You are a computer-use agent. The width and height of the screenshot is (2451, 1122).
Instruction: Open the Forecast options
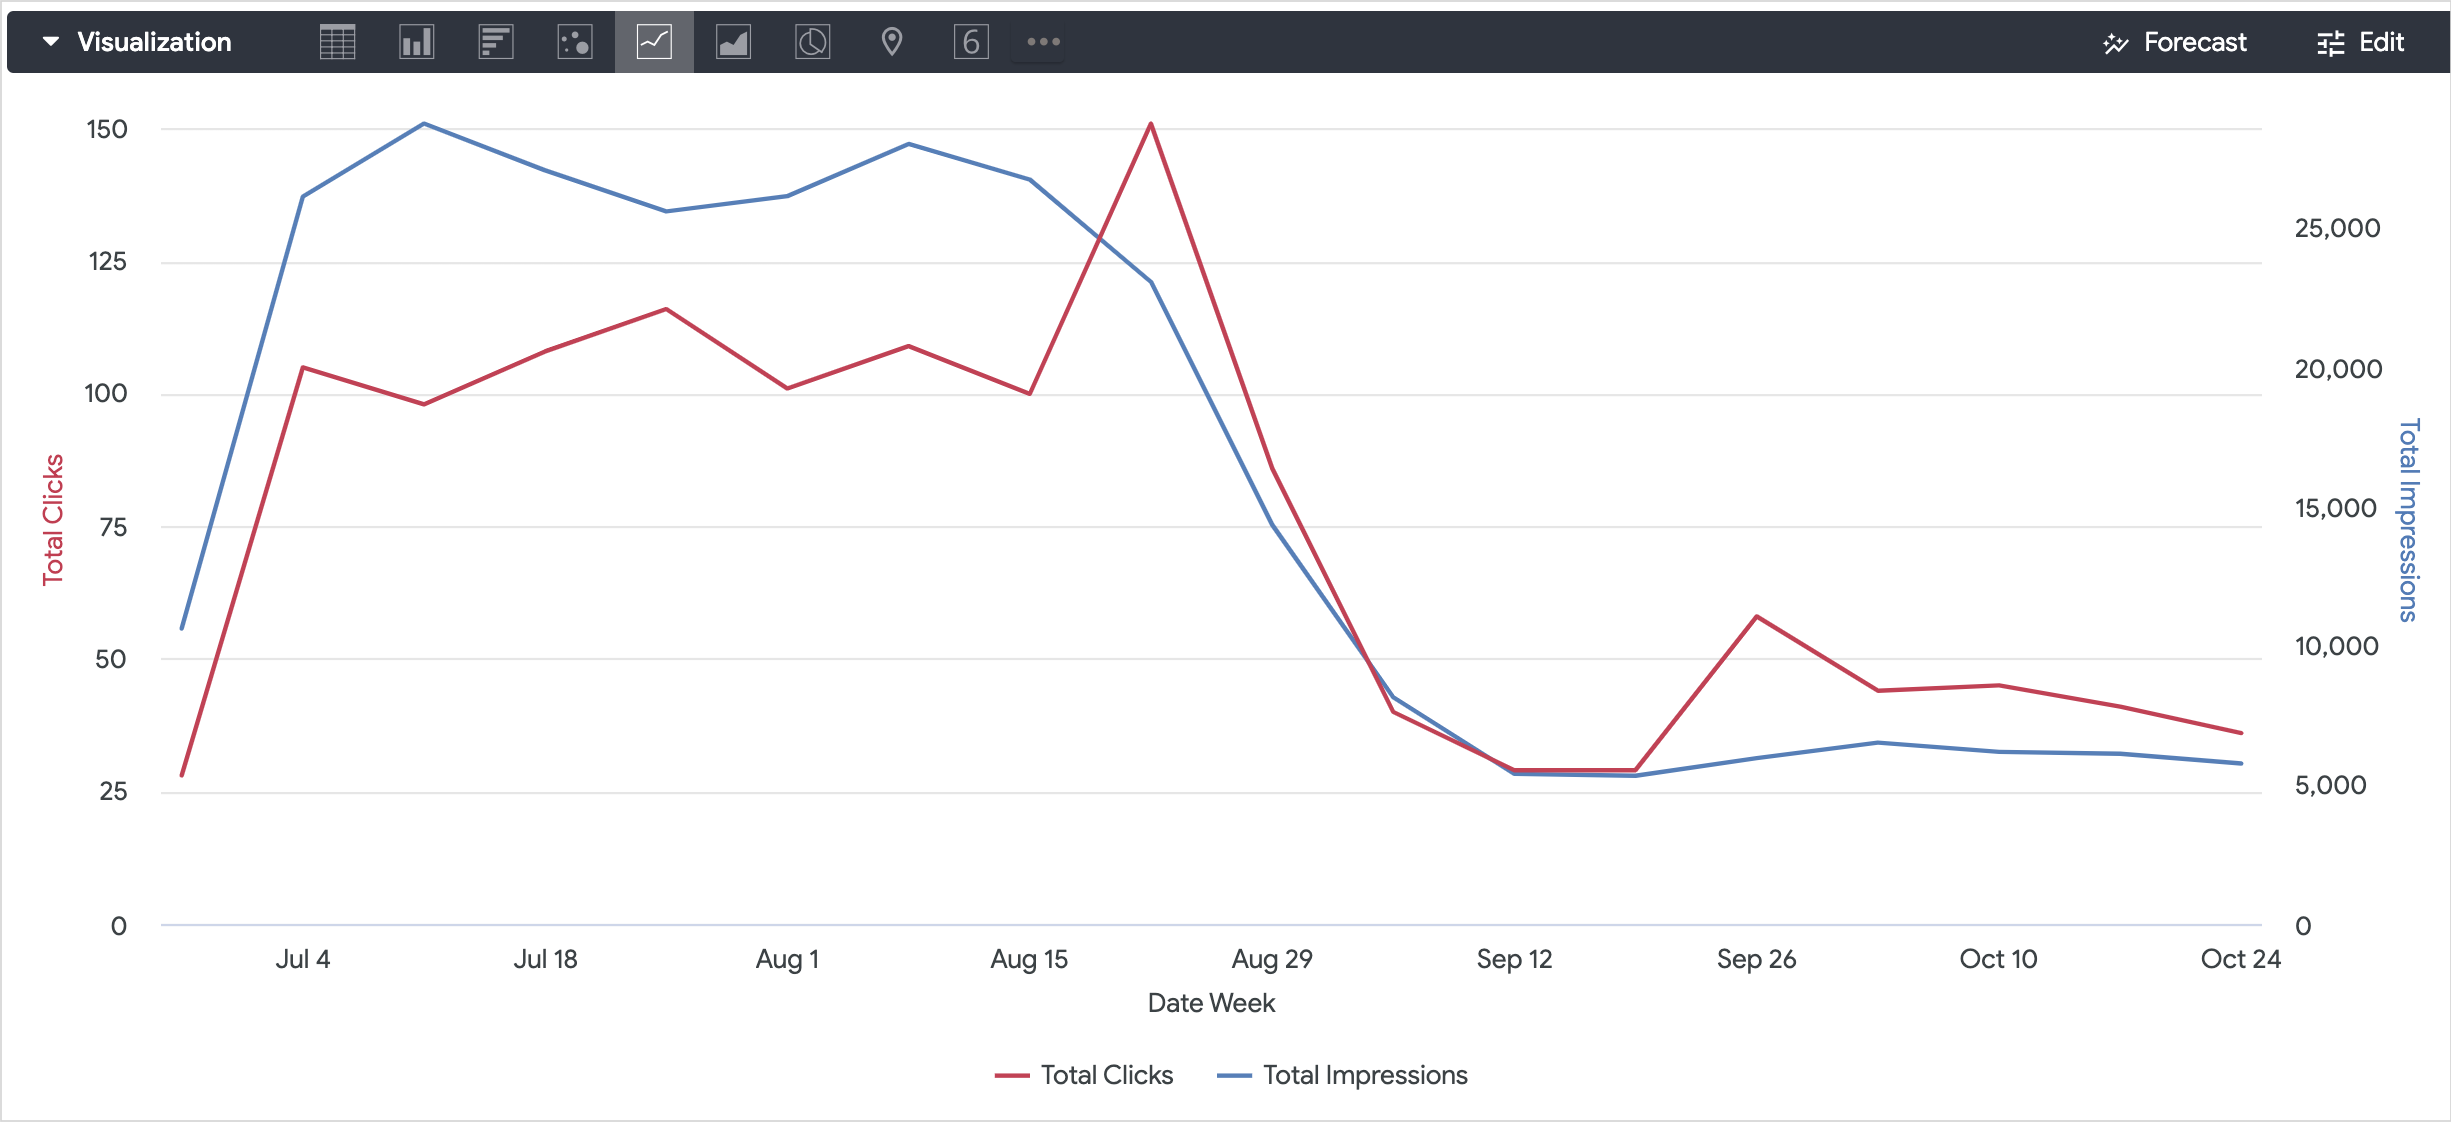pos(2175,42)
